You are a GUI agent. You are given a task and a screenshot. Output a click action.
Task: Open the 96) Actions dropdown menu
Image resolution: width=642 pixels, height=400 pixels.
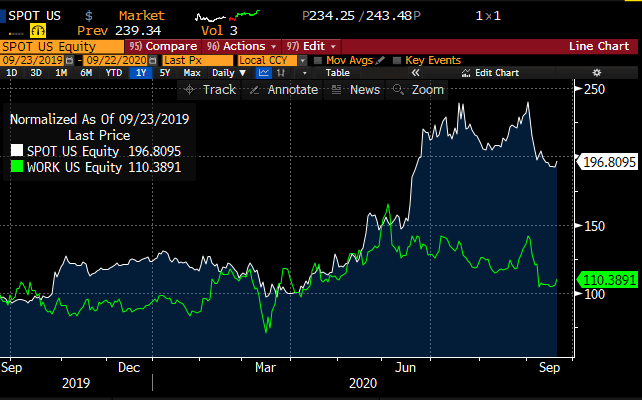click(x=240, y=46)
